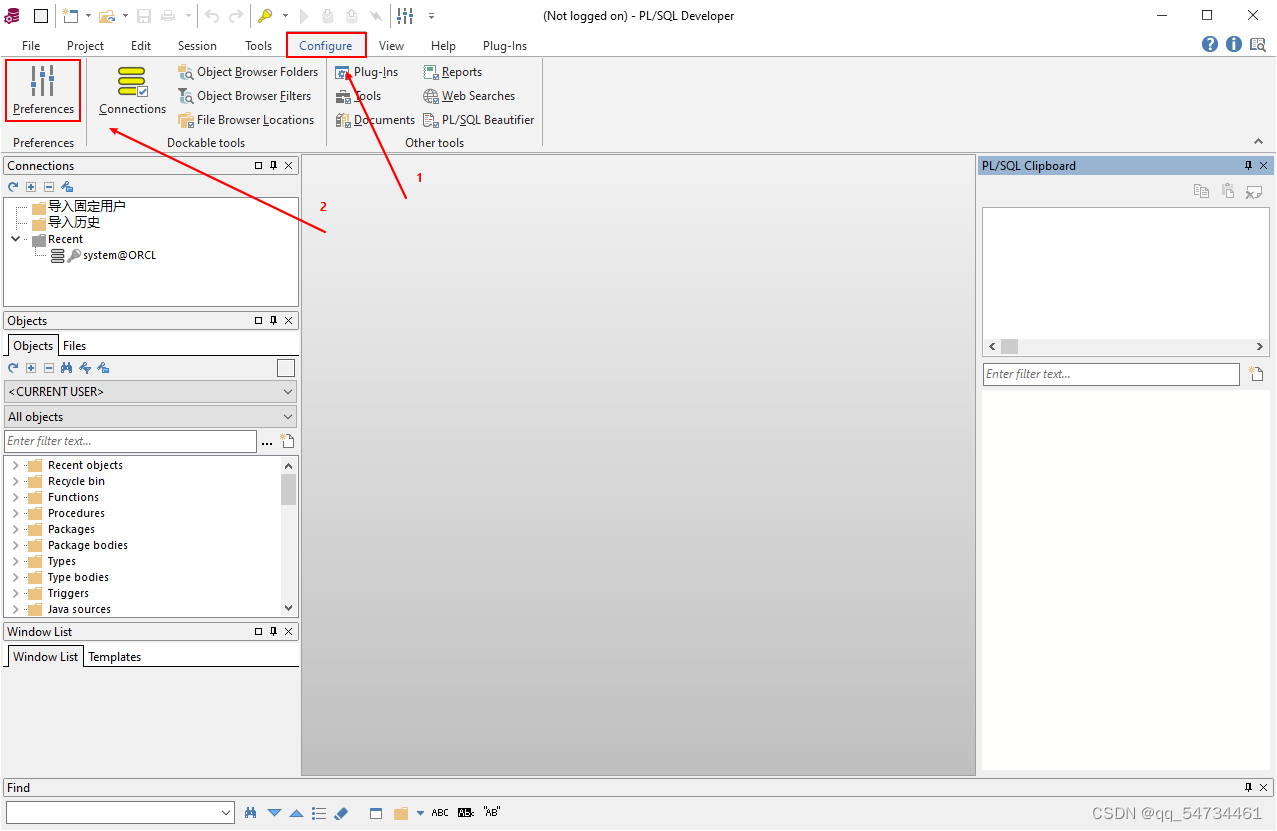Click the folder search scope icon in Find bar
1277x831 pixels.
(x=401, y=813)
